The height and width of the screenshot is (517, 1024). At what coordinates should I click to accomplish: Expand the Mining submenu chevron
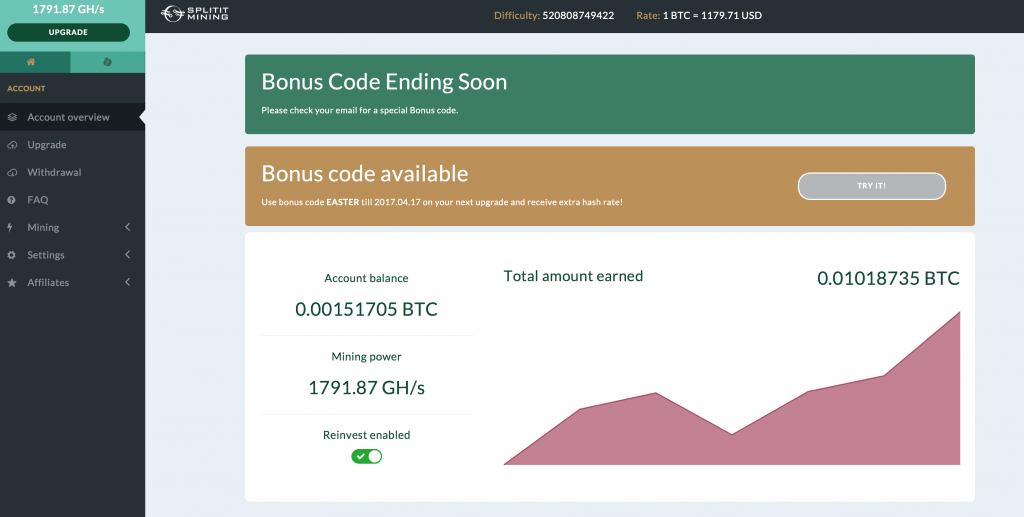127,227
